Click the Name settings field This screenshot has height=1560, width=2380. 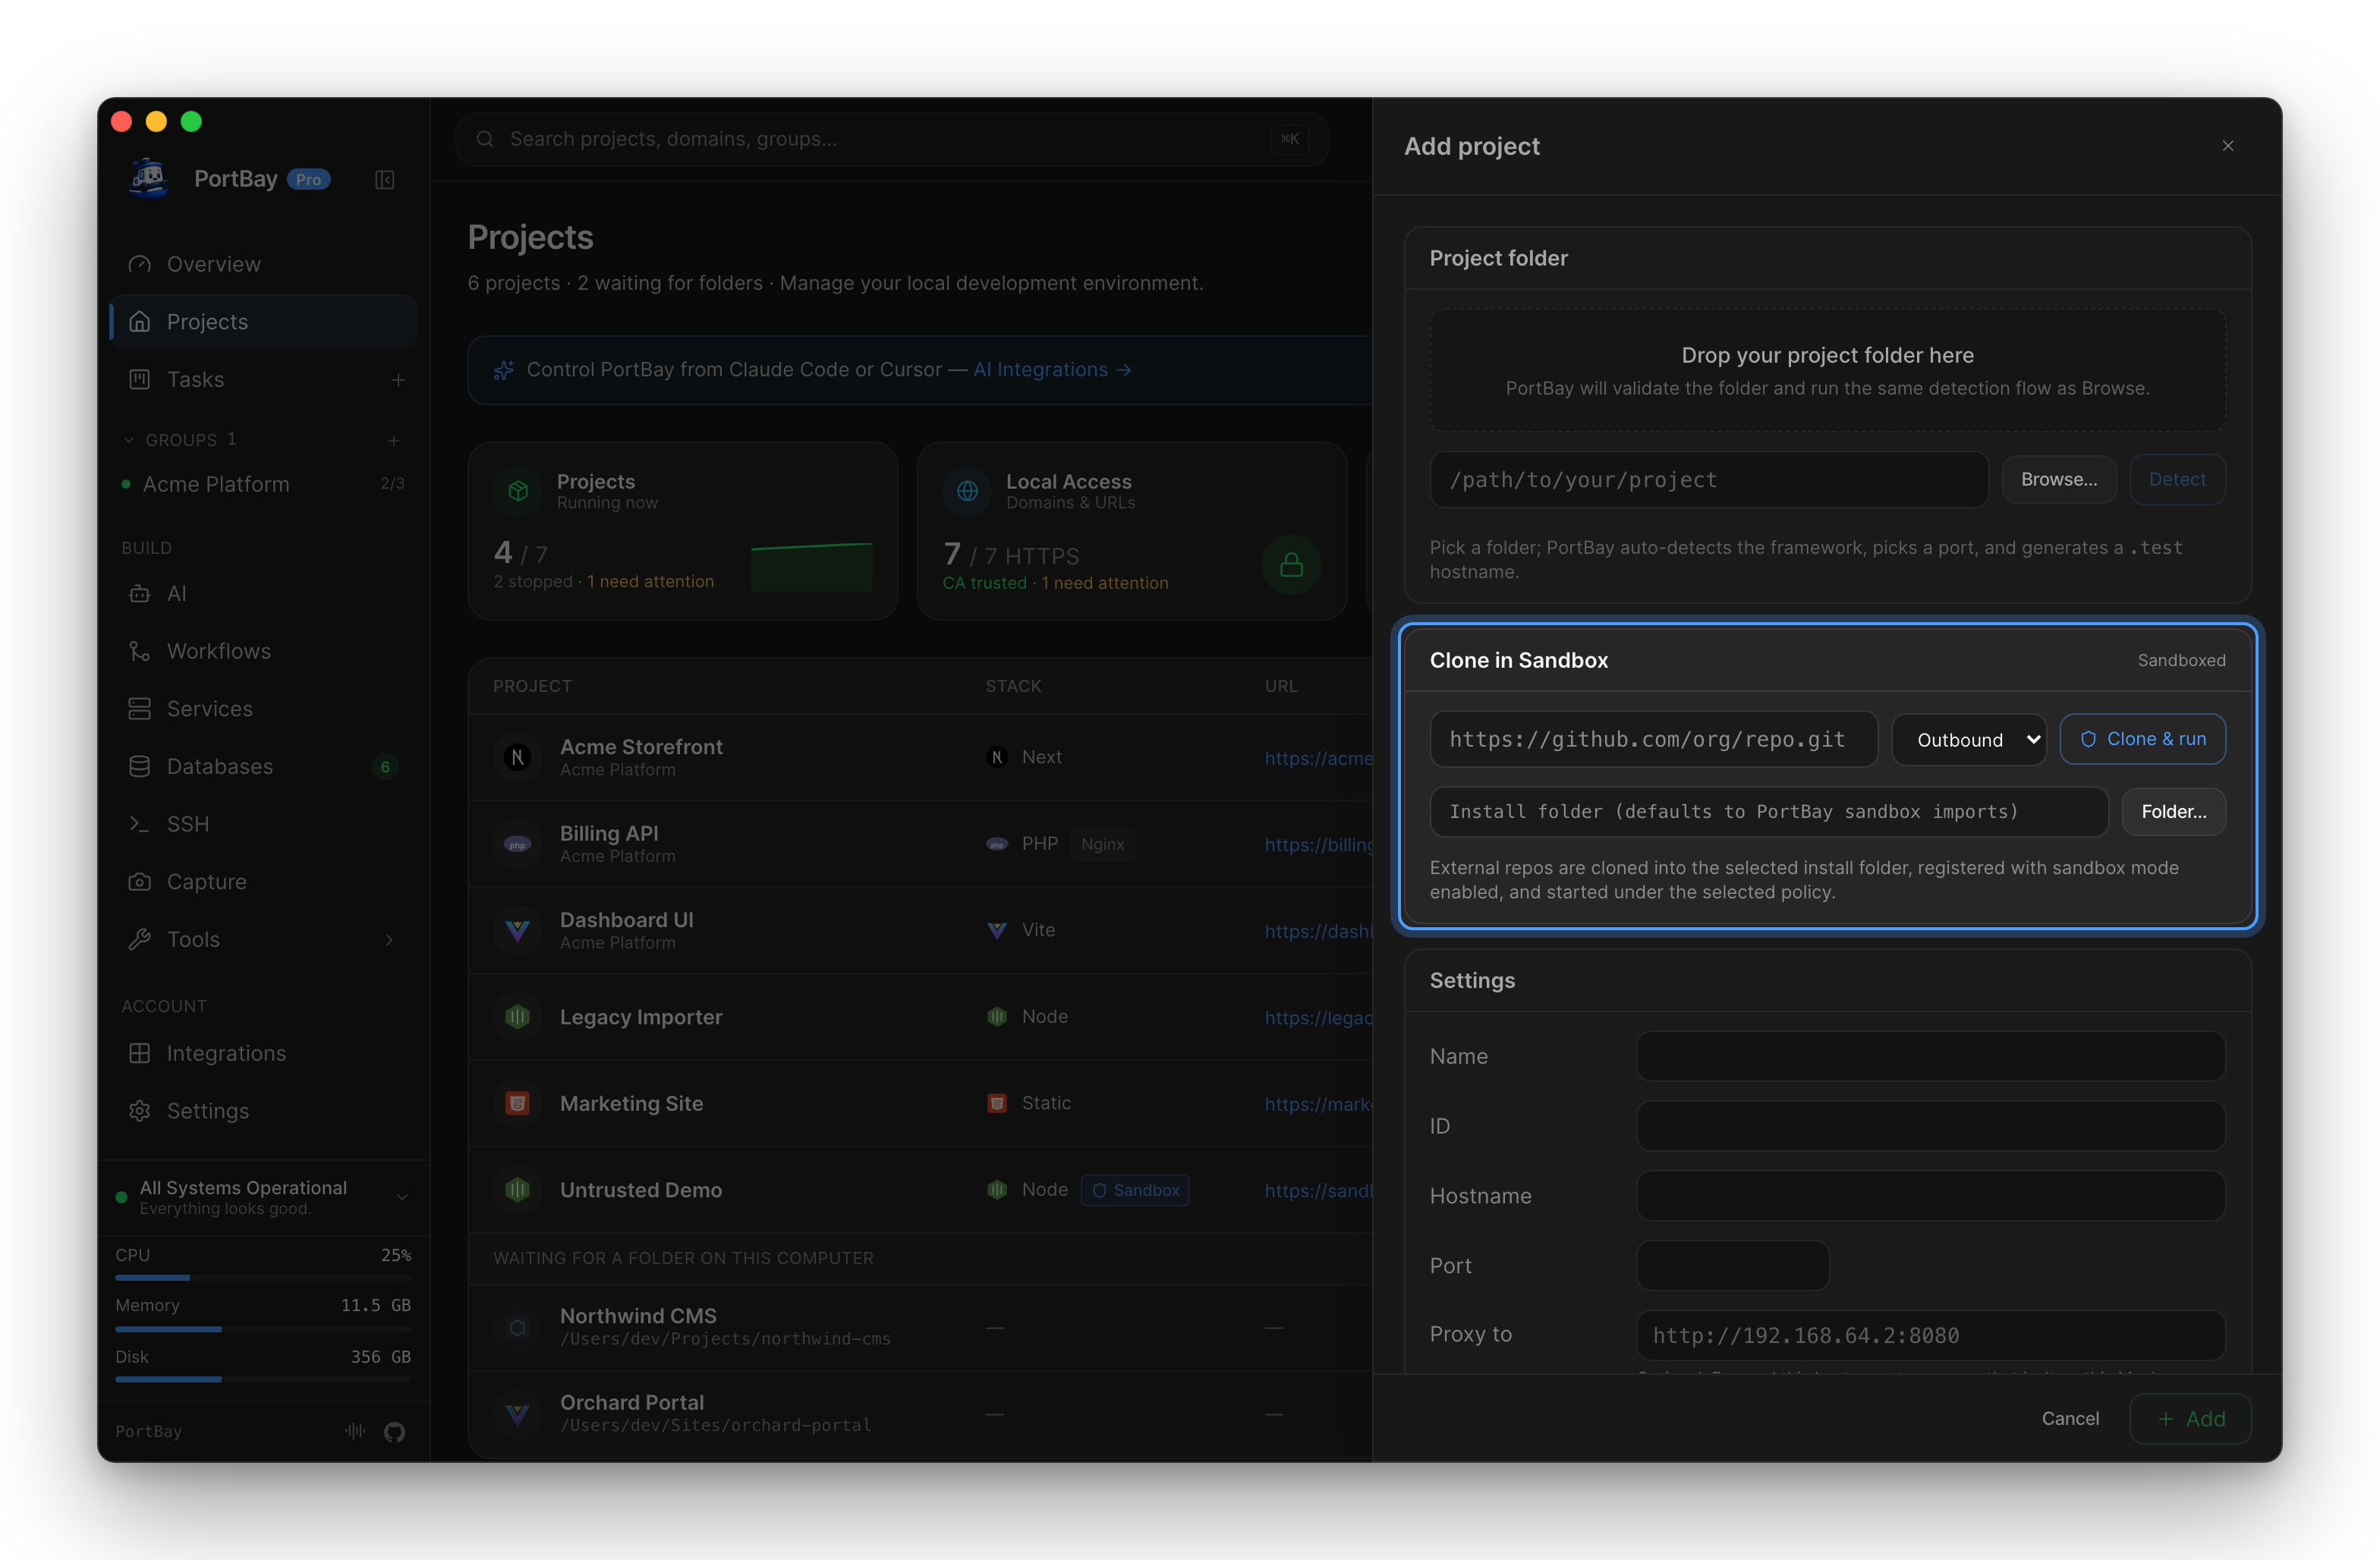pos(1930,1056)
